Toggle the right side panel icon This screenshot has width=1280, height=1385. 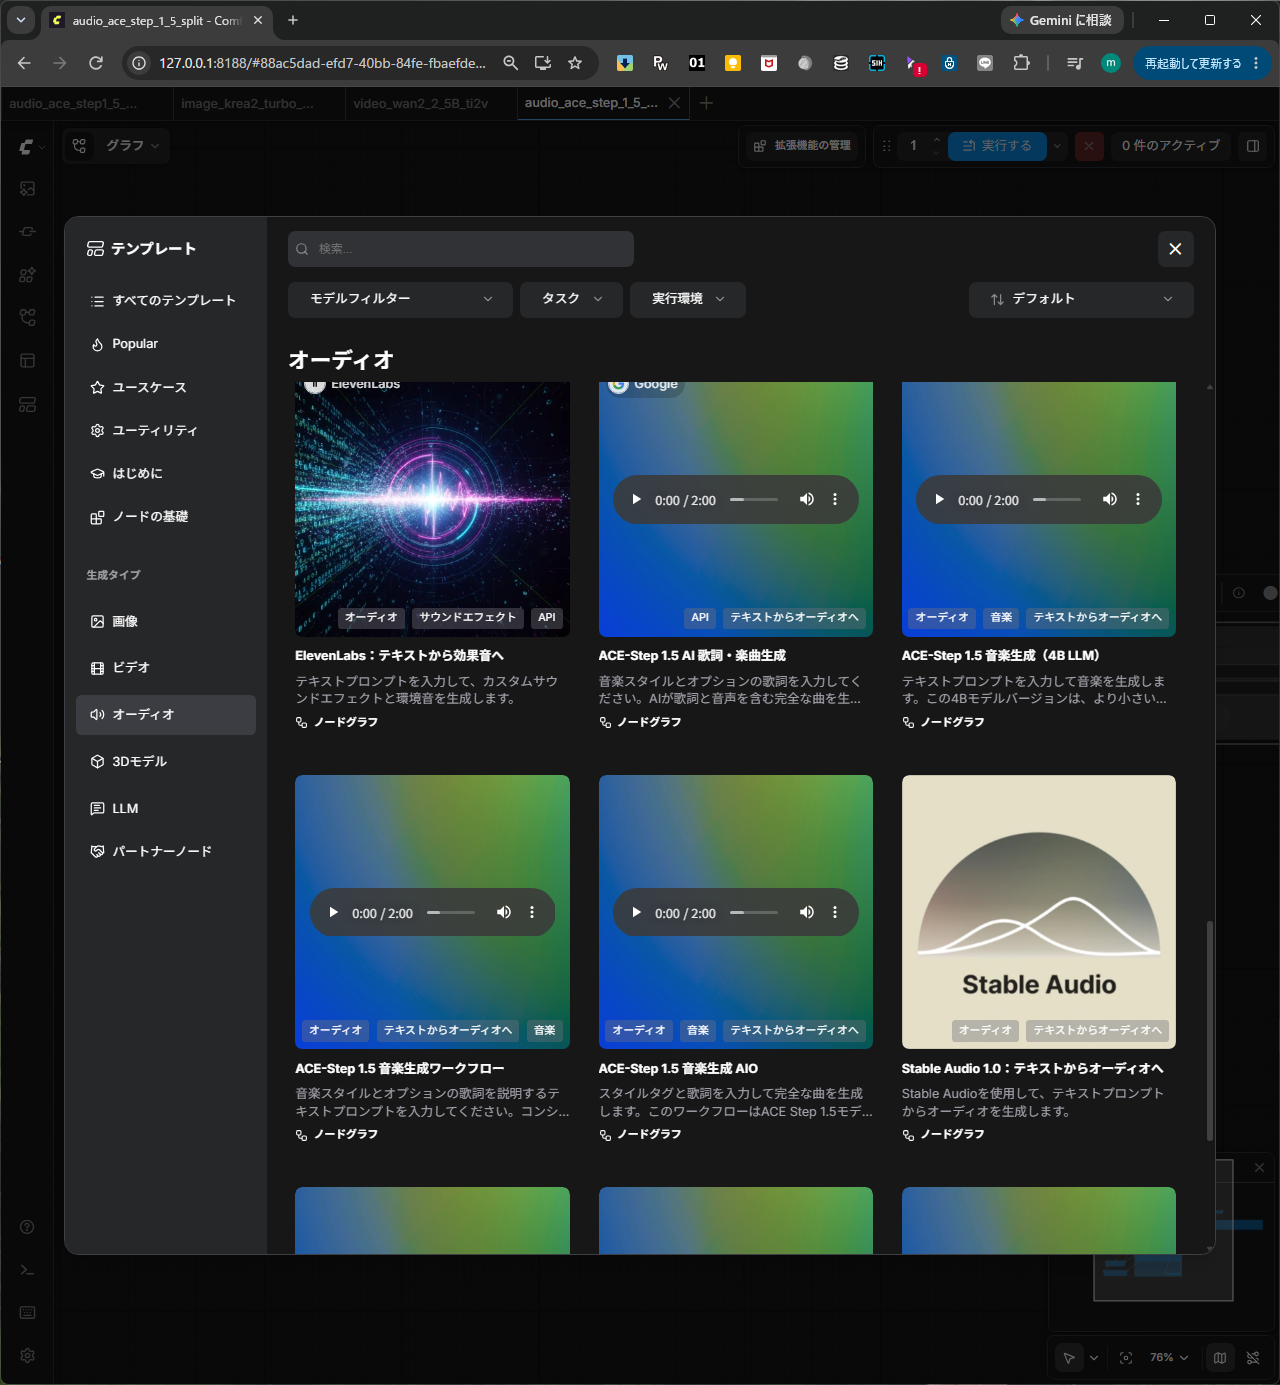point(1252,146)
